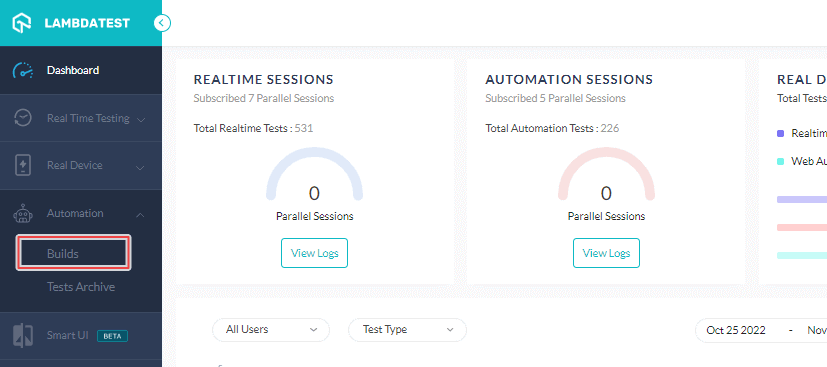Click the Automation robot icon
827x367 pixels.
pos(23,214)
